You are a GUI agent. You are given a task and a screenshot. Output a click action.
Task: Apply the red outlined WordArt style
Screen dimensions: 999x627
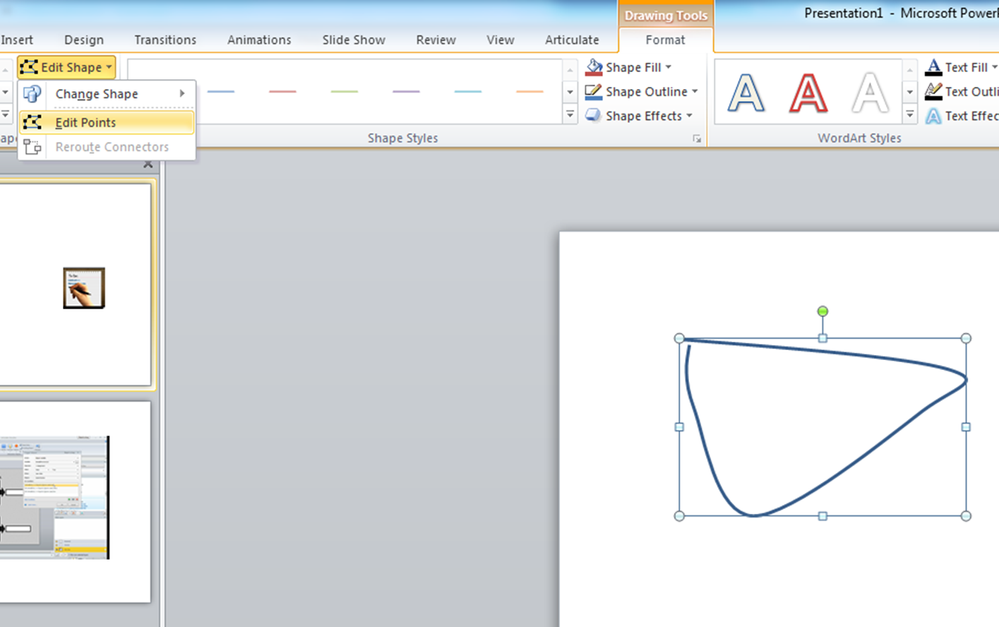808,92
